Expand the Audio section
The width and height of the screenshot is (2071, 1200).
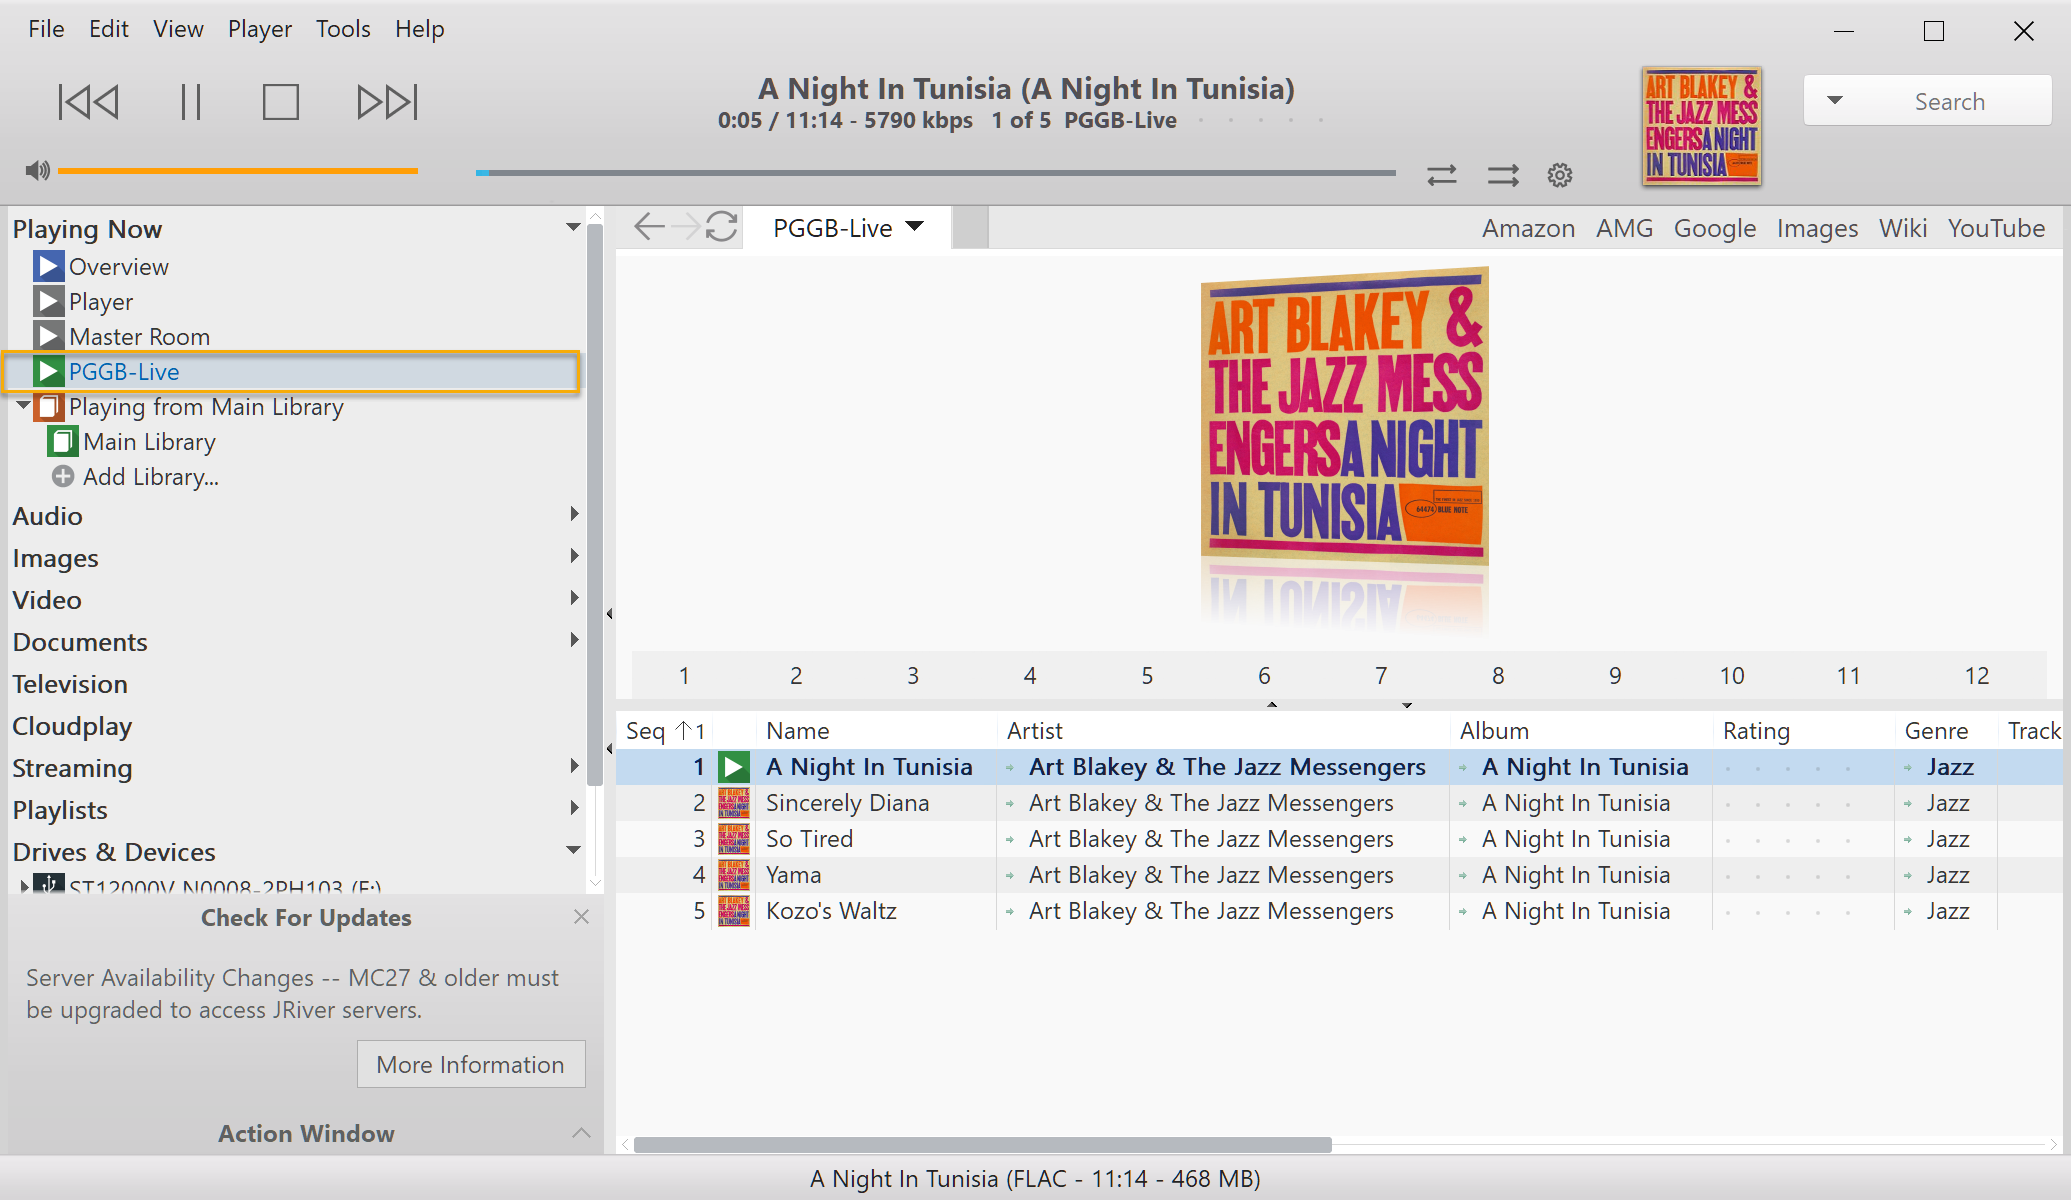pyautogui.click(x=574, y=514)
